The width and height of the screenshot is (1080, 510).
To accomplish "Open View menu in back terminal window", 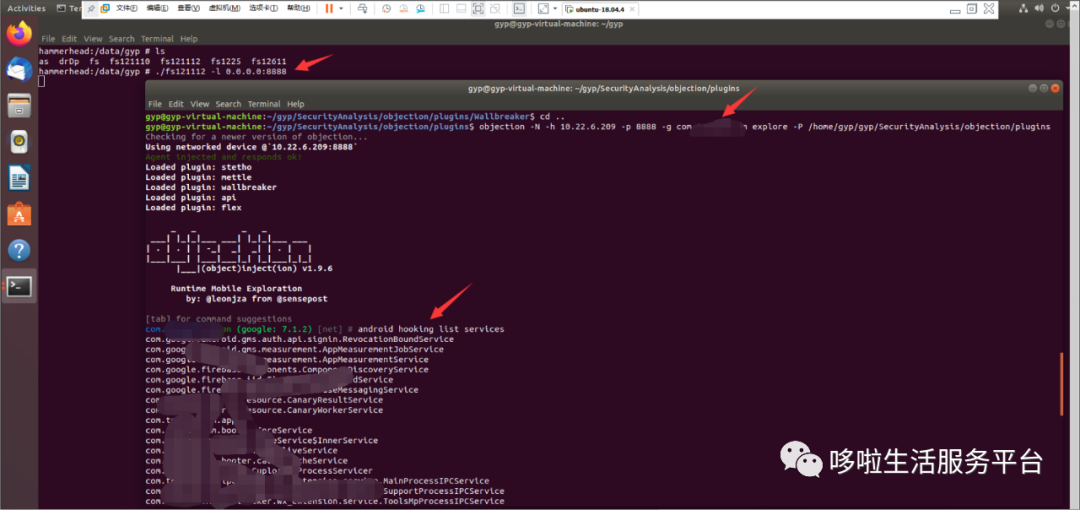I will 93,39.
